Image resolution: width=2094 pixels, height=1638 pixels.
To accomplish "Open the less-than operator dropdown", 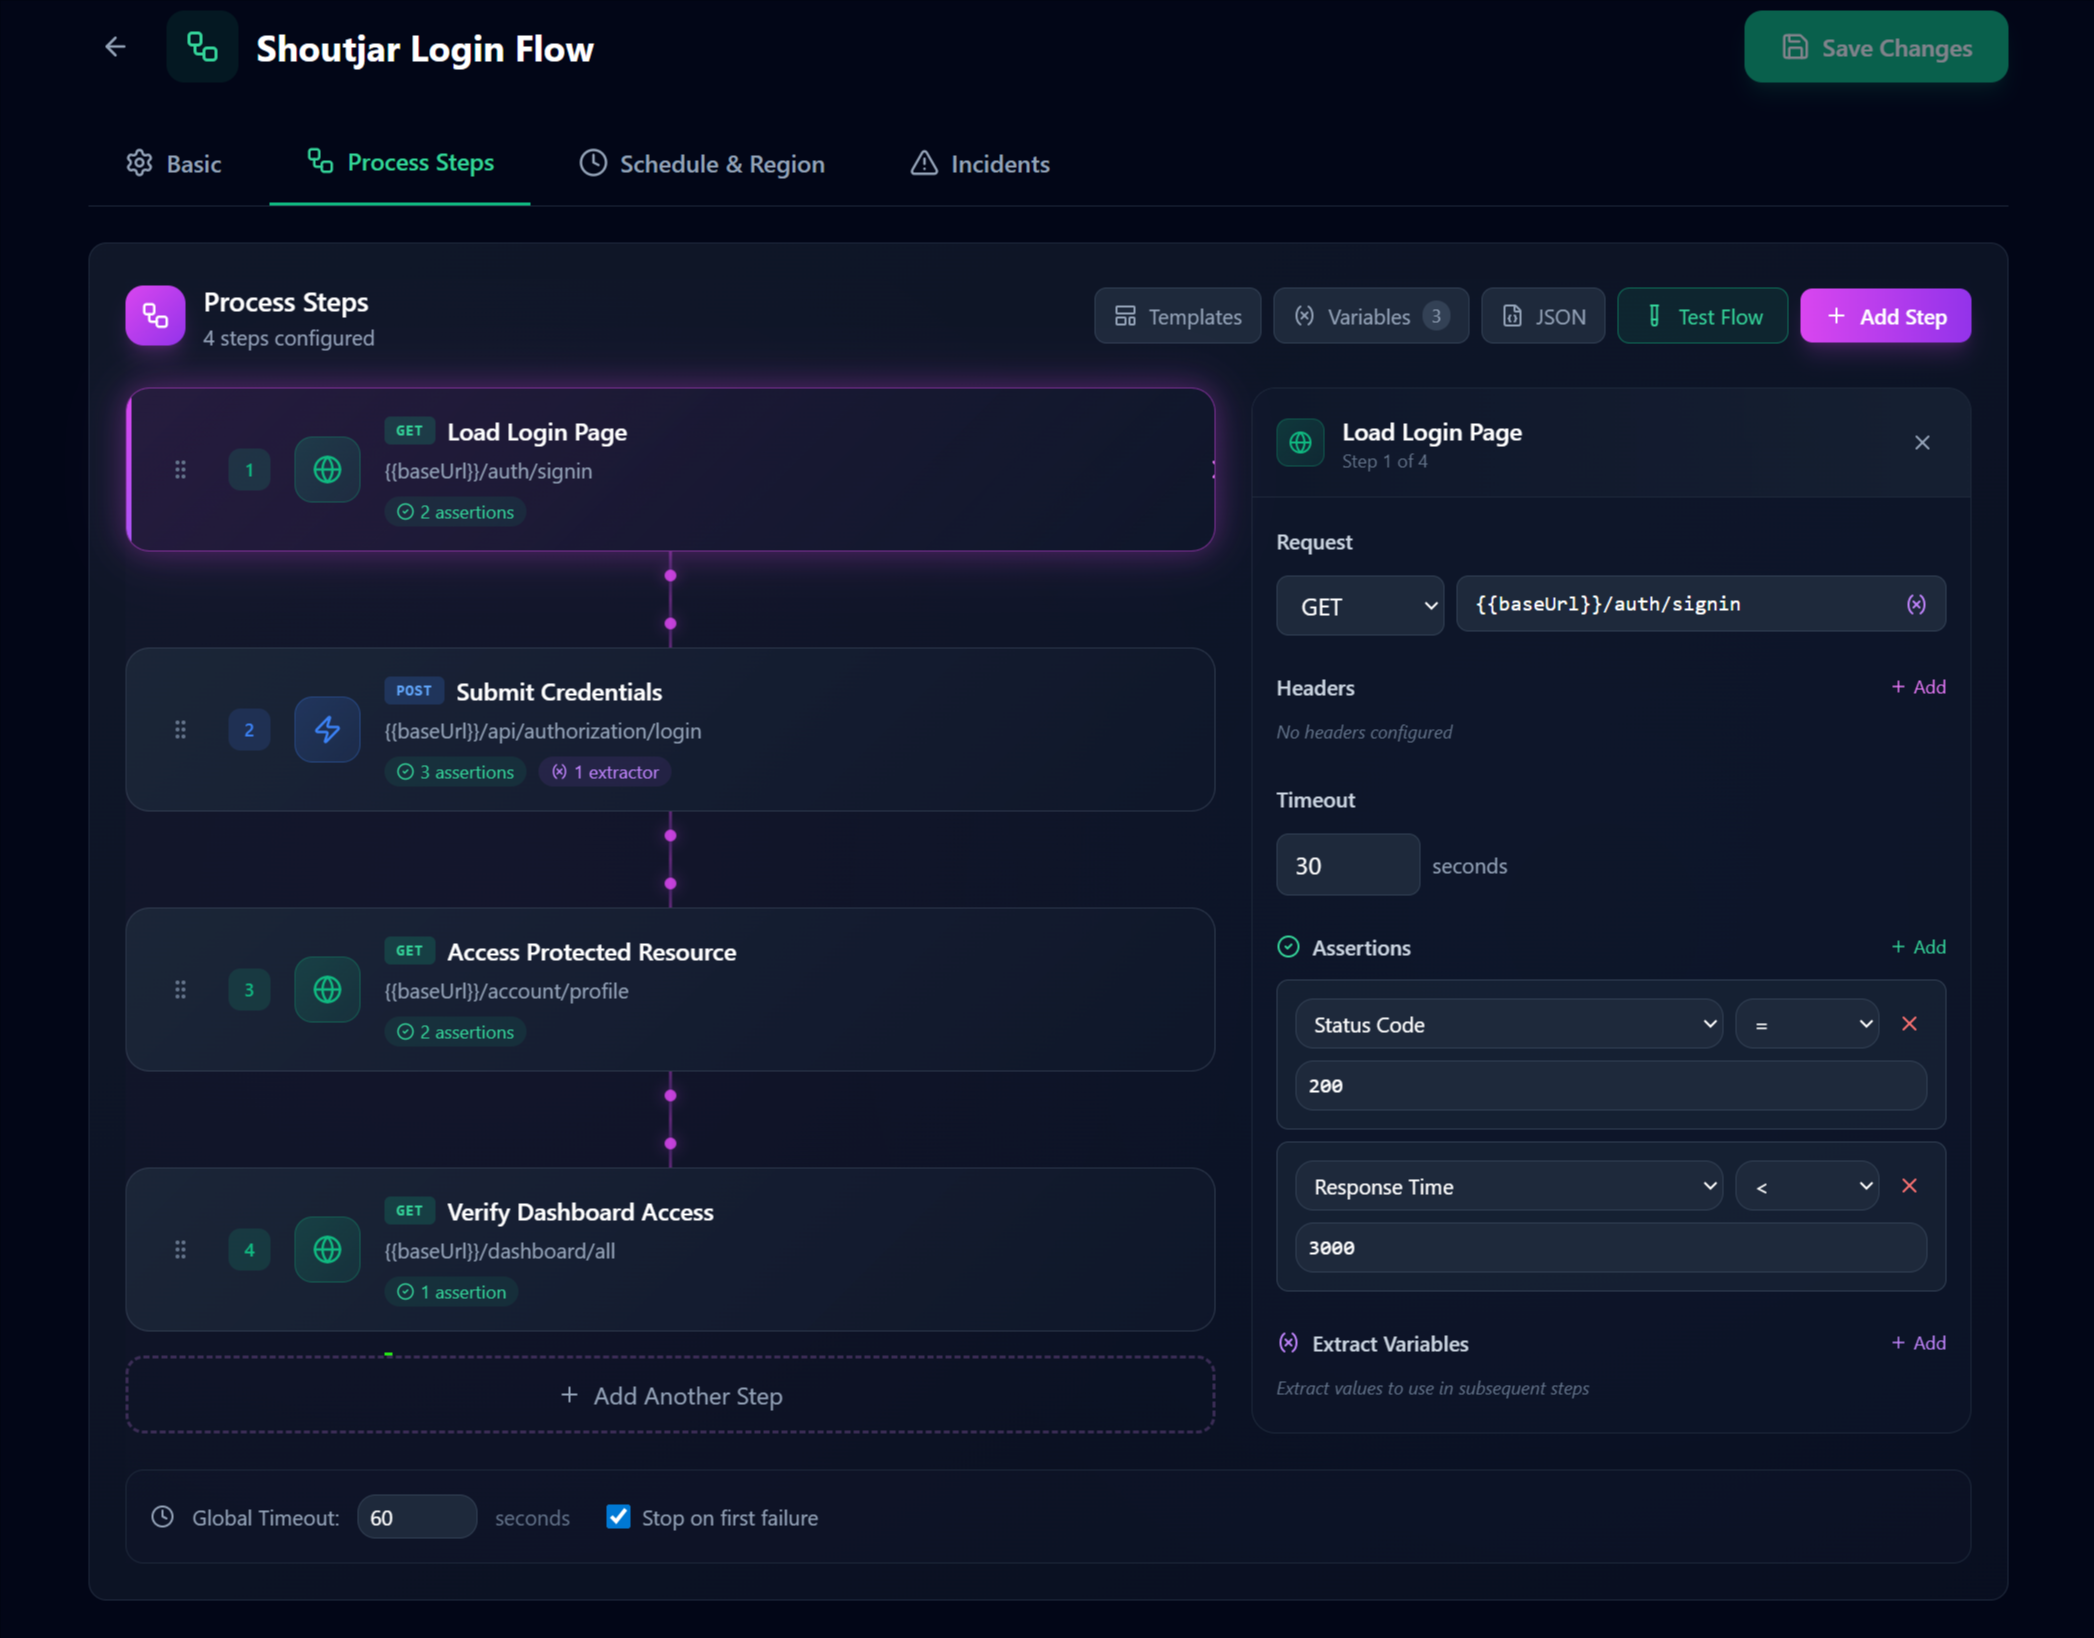I will coord(1806,1186).
